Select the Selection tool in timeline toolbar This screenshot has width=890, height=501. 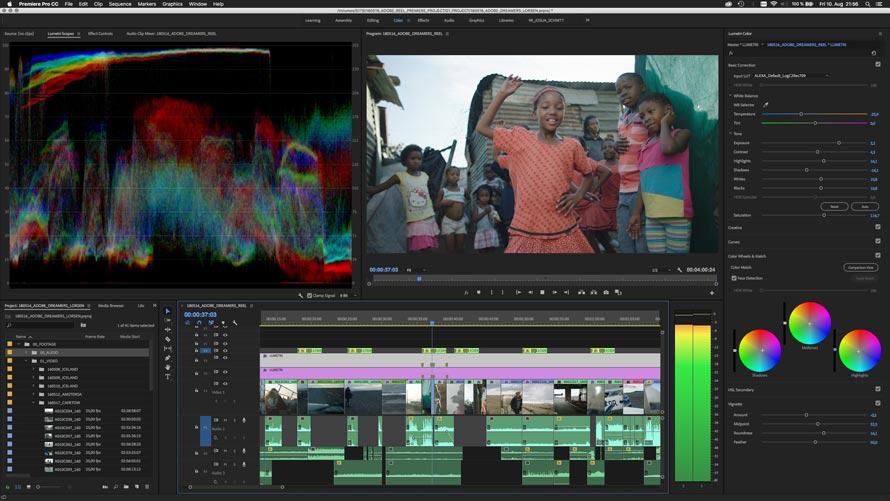click(x=167, y=311)
